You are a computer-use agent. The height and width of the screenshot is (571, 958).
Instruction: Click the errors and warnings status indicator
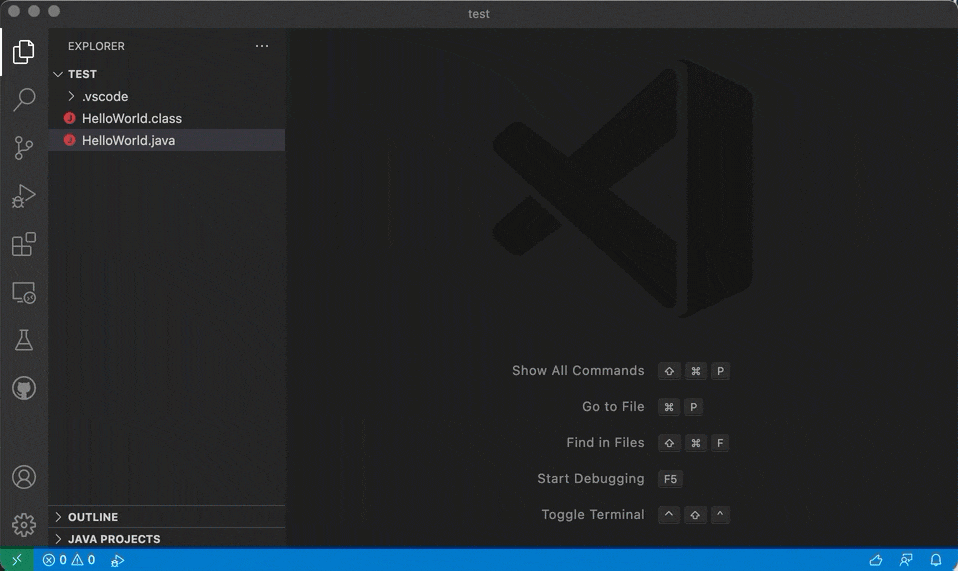pos(69,560)
